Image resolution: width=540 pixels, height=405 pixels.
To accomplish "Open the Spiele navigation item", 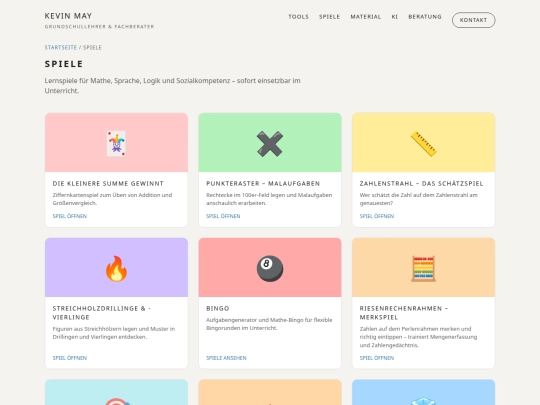I will pos(329,17).
